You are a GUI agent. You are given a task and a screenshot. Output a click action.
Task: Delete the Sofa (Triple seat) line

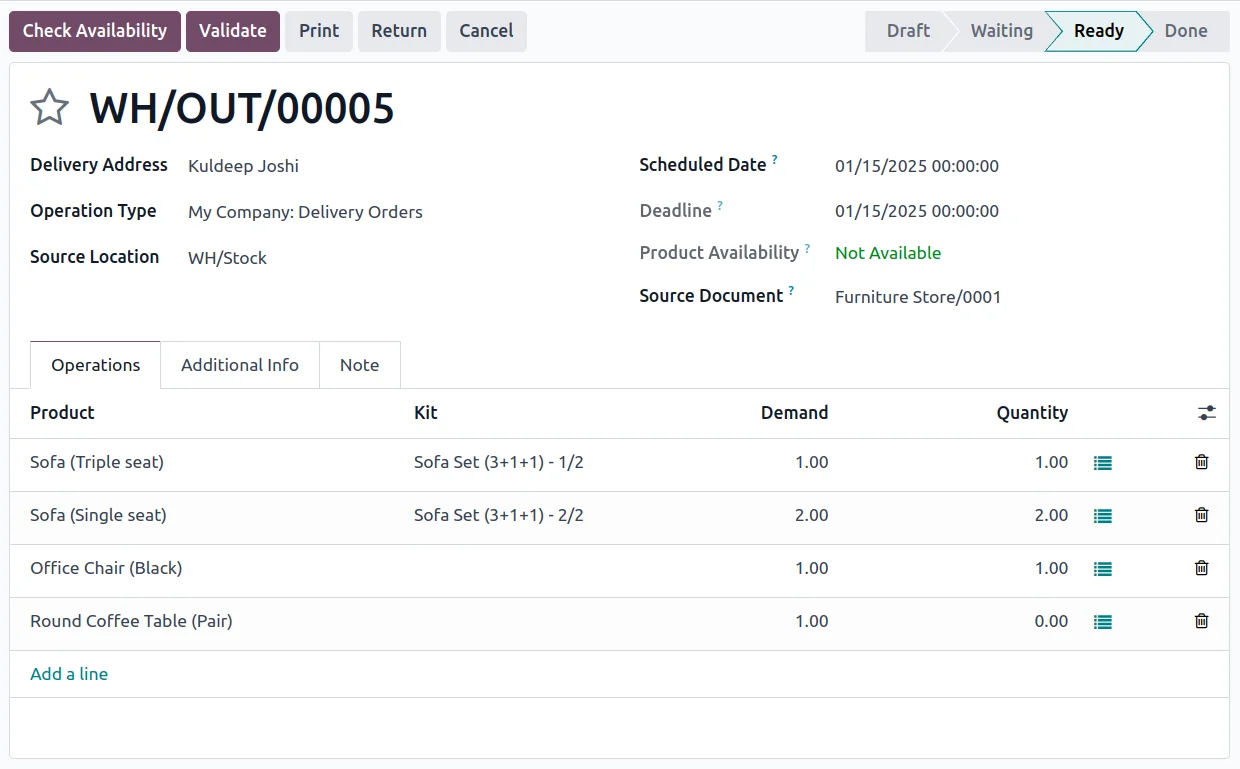click(1201, 462)
